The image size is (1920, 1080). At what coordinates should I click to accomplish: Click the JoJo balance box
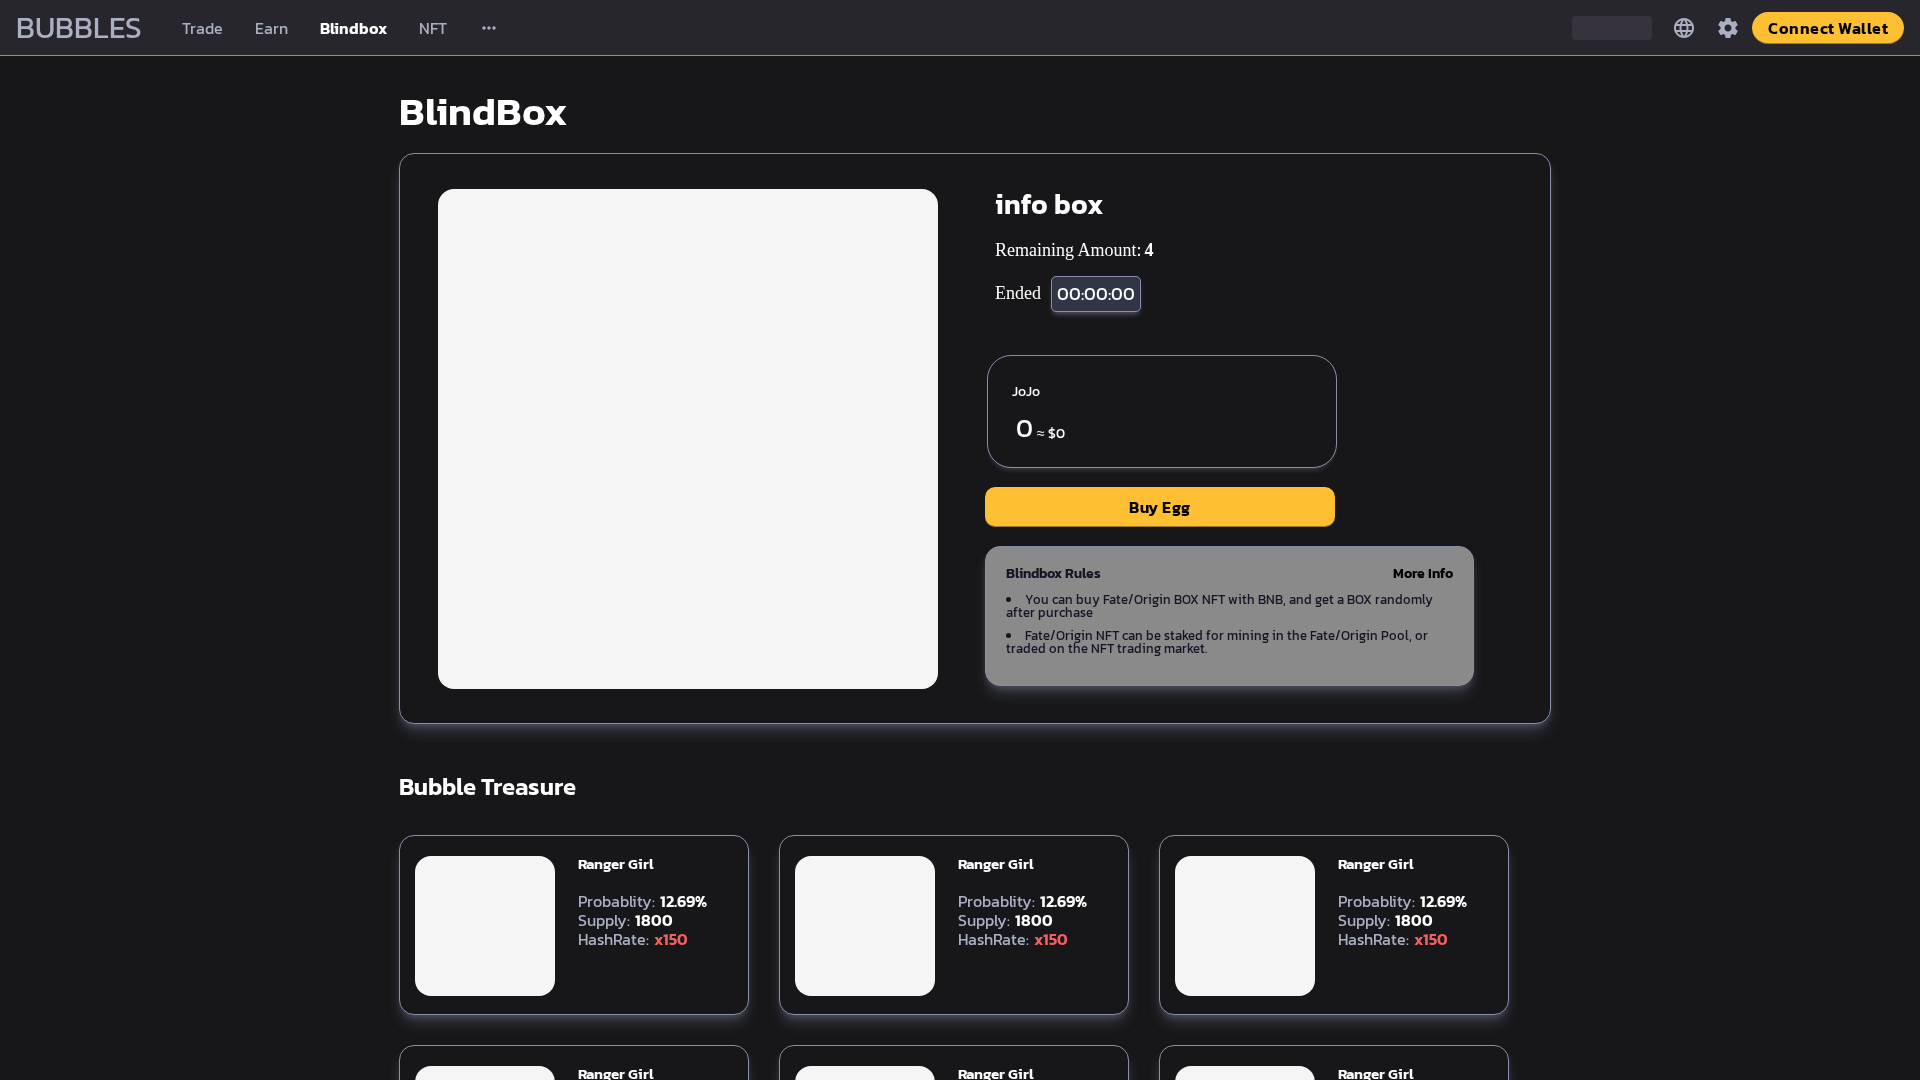tap(1162, 411)
